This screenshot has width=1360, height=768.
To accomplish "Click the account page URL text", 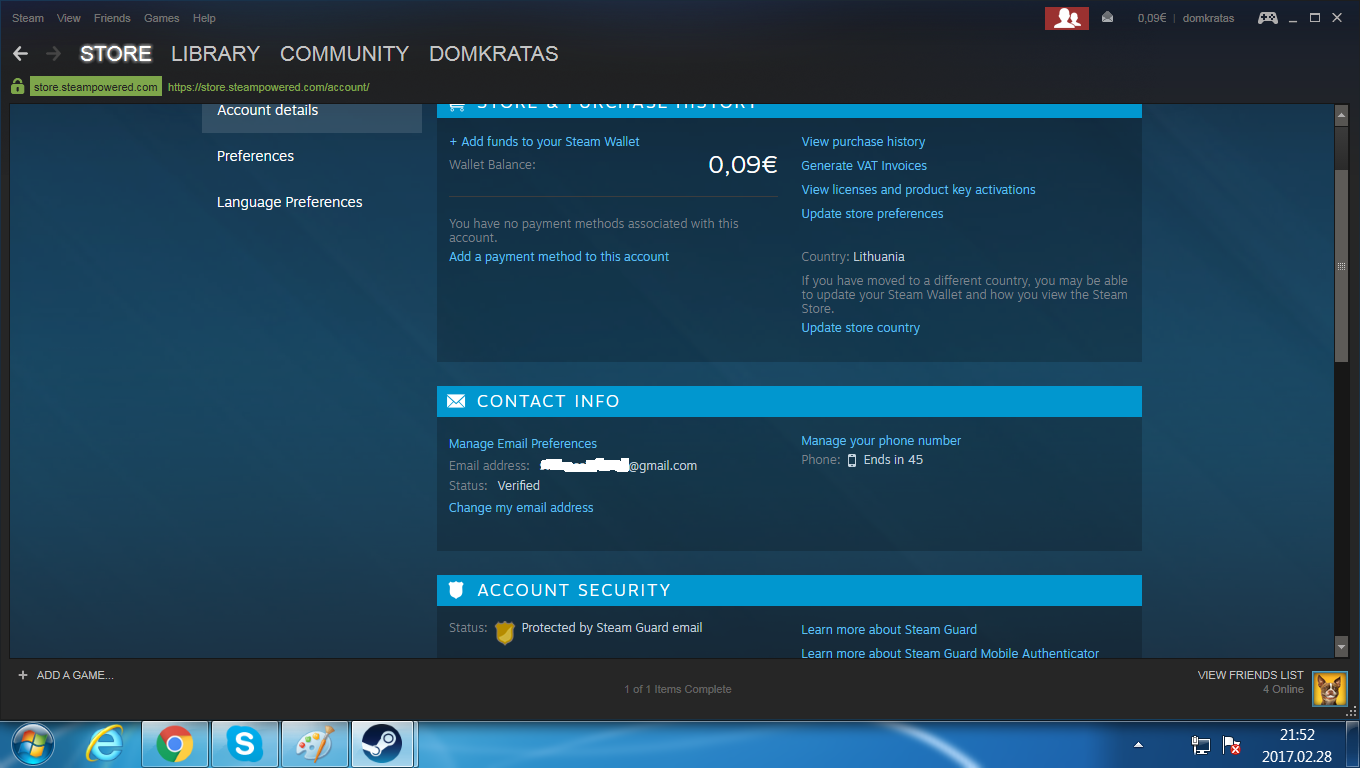I will click(x=269, y=87).
